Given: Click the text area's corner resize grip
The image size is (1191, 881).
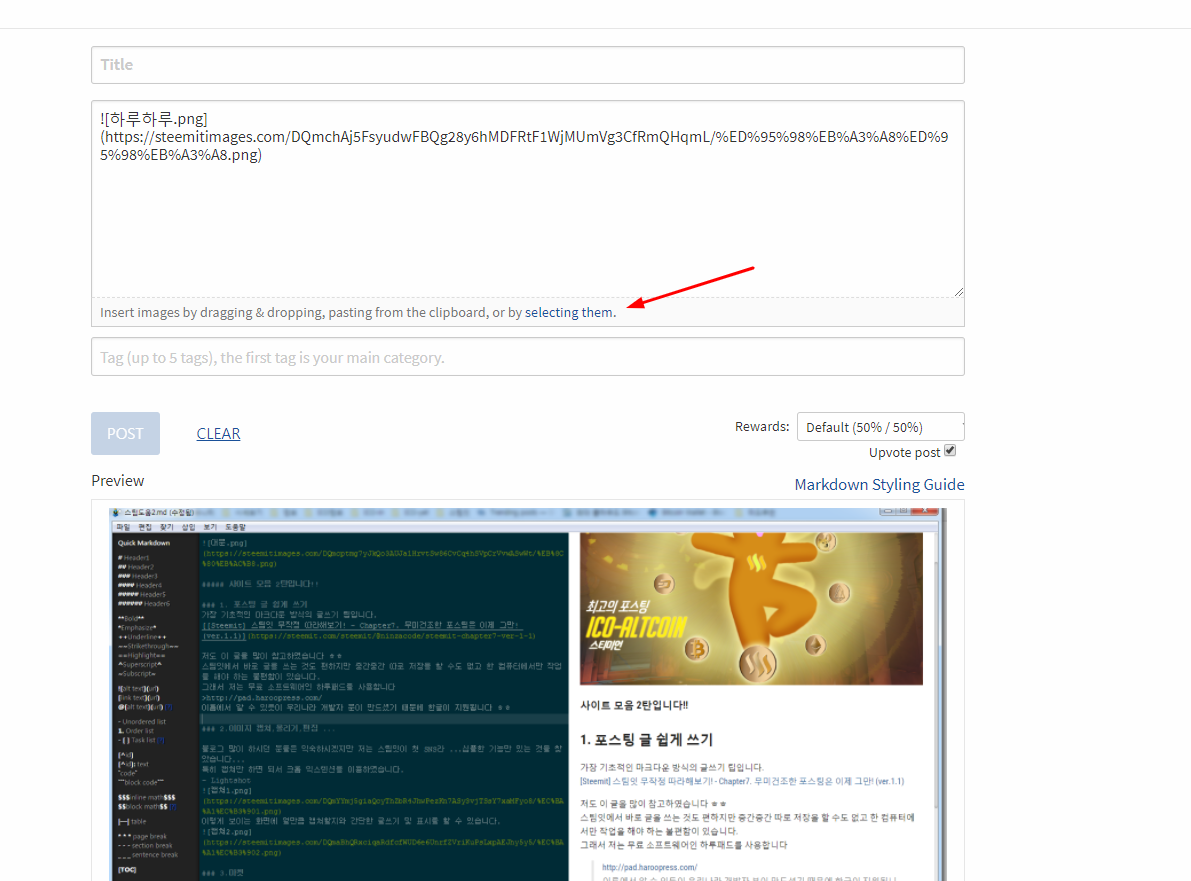Looking at the screenshot, I should (x=959, y=292).
